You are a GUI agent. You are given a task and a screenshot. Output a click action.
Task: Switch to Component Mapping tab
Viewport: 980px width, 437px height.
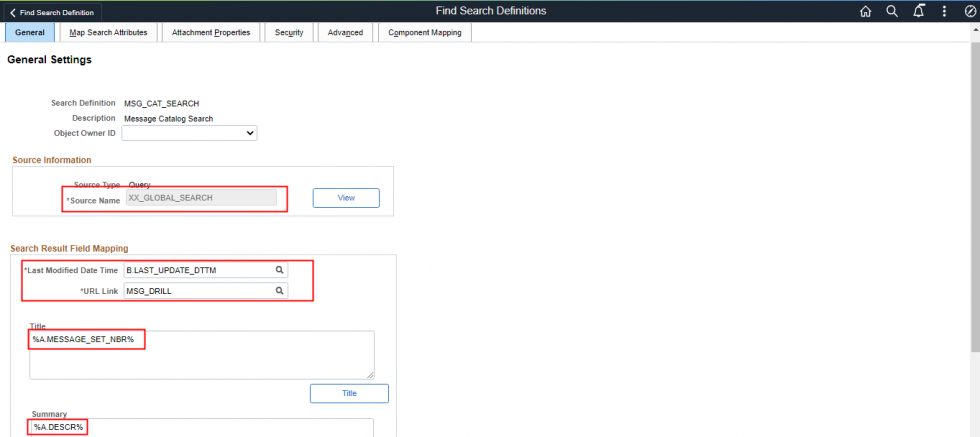(x=424, y=33)
